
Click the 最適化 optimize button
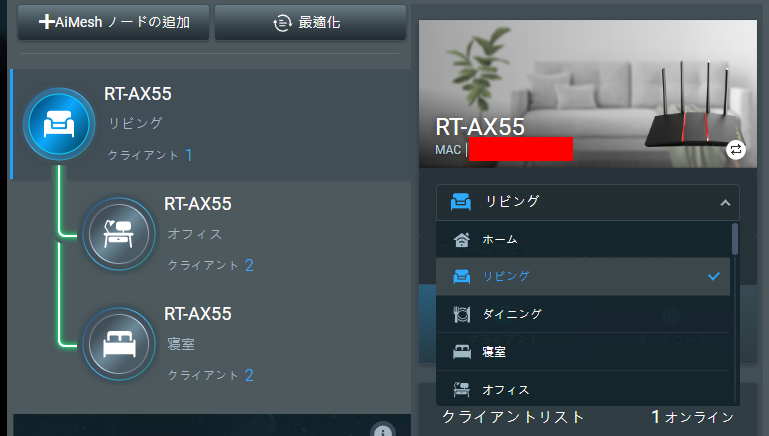pos(310,23)
